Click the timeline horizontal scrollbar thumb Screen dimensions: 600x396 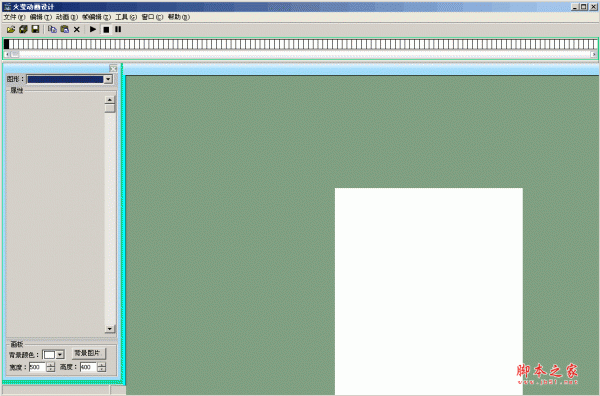(x=15, y=55)
